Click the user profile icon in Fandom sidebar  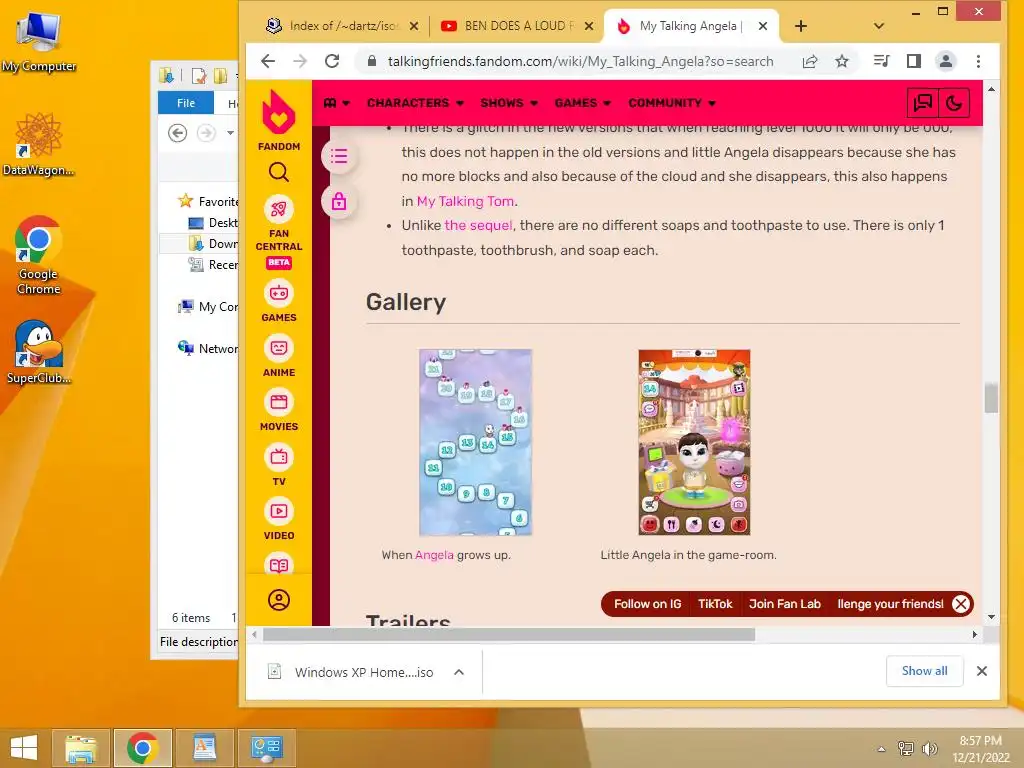(279, 600)
